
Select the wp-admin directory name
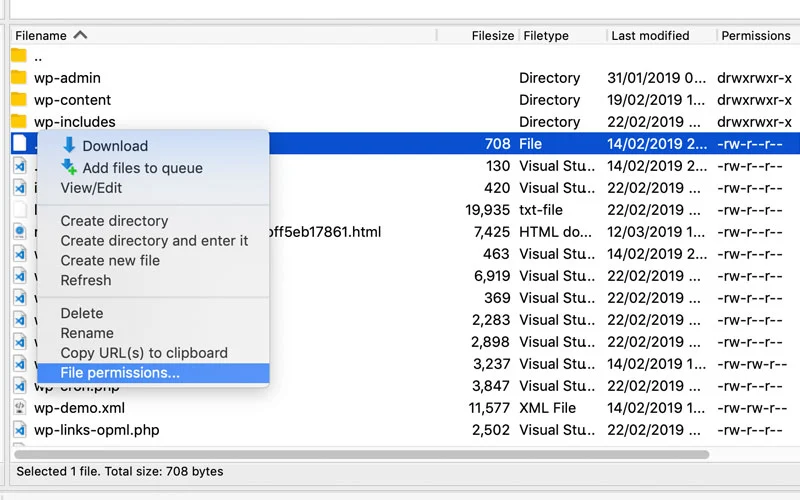[67, 78]
